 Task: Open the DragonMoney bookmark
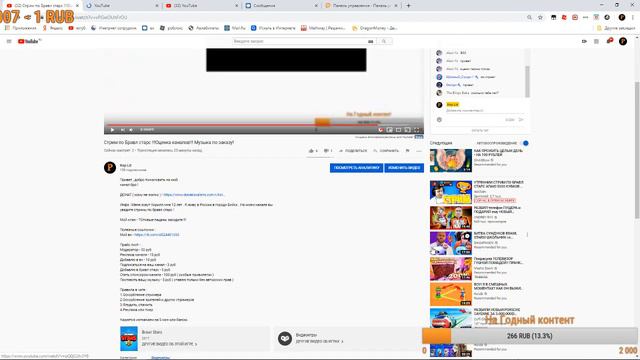coord(374,28)
